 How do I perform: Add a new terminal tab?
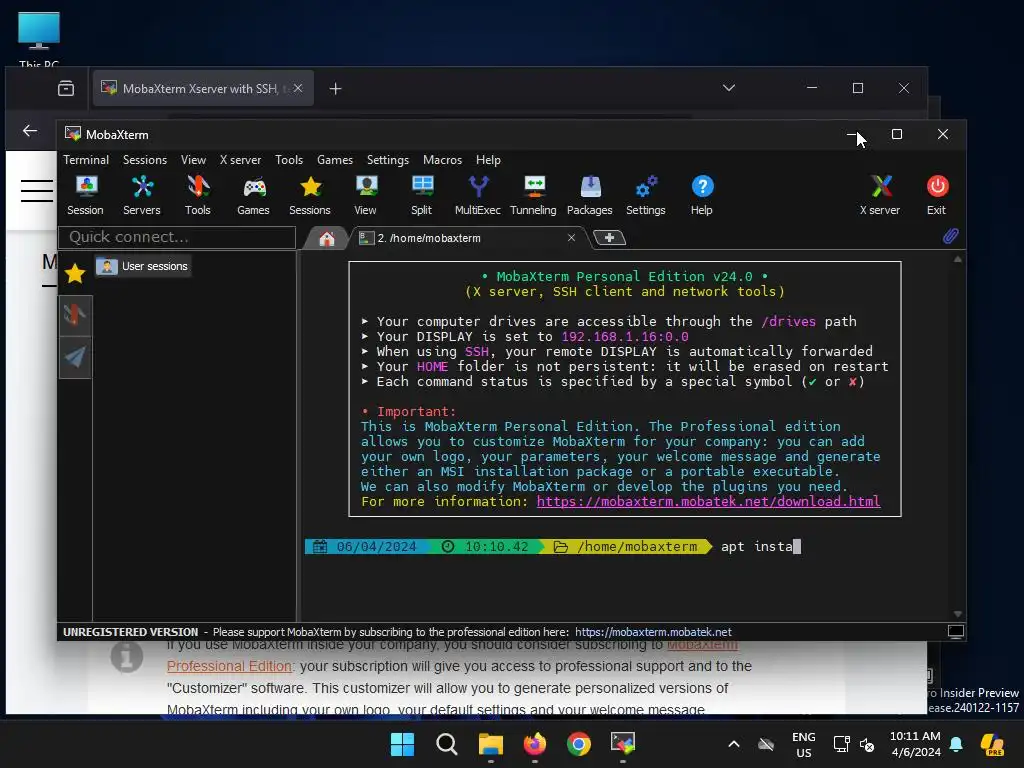coord(609,238)
